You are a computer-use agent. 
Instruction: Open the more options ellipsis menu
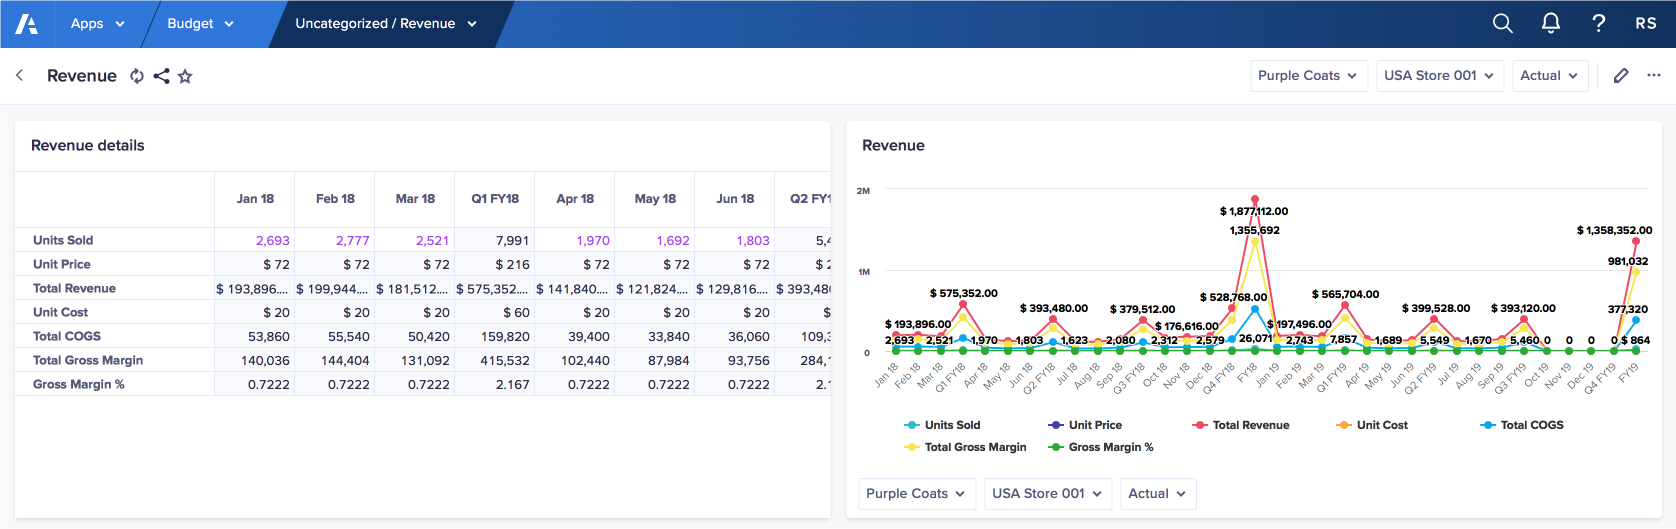1654,75
